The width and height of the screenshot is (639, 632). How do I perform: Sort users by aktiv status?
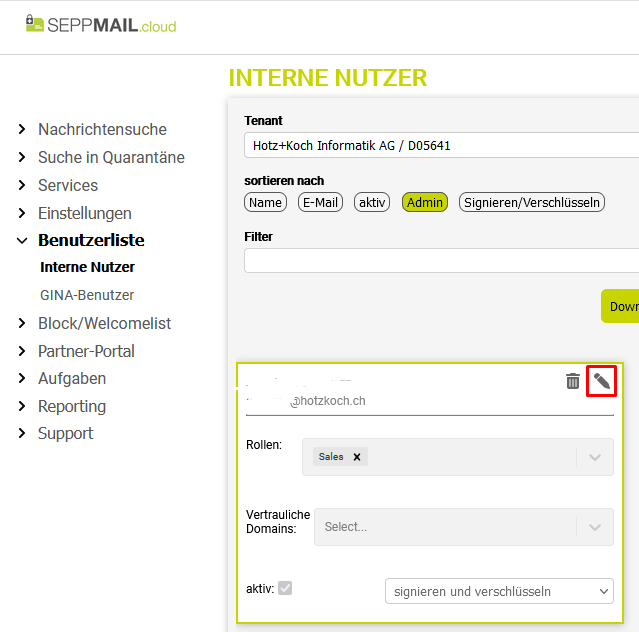[x=372, y=202]
